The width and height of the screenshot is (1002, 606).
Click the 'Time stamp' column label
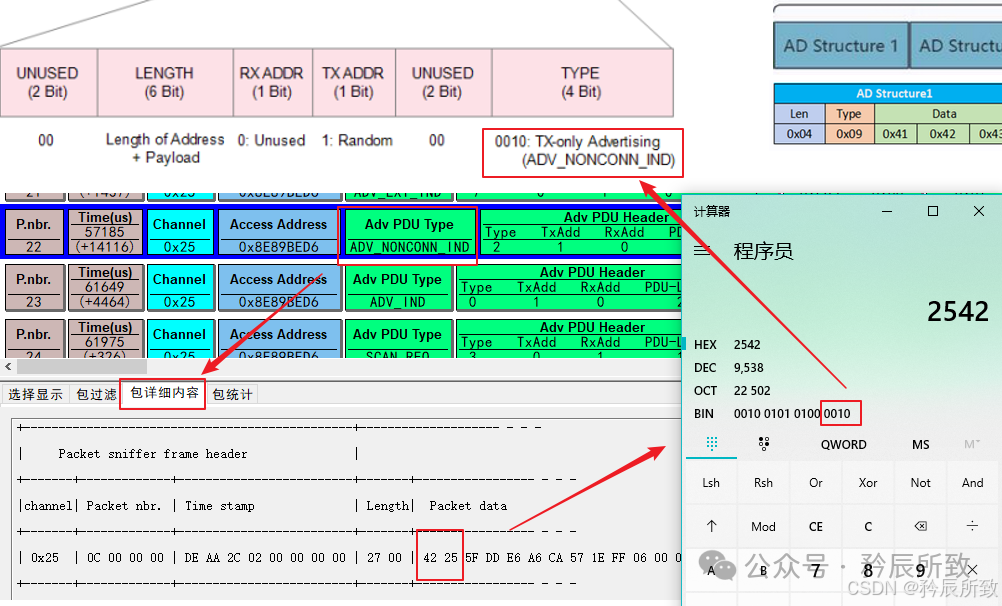click(220, 506)
